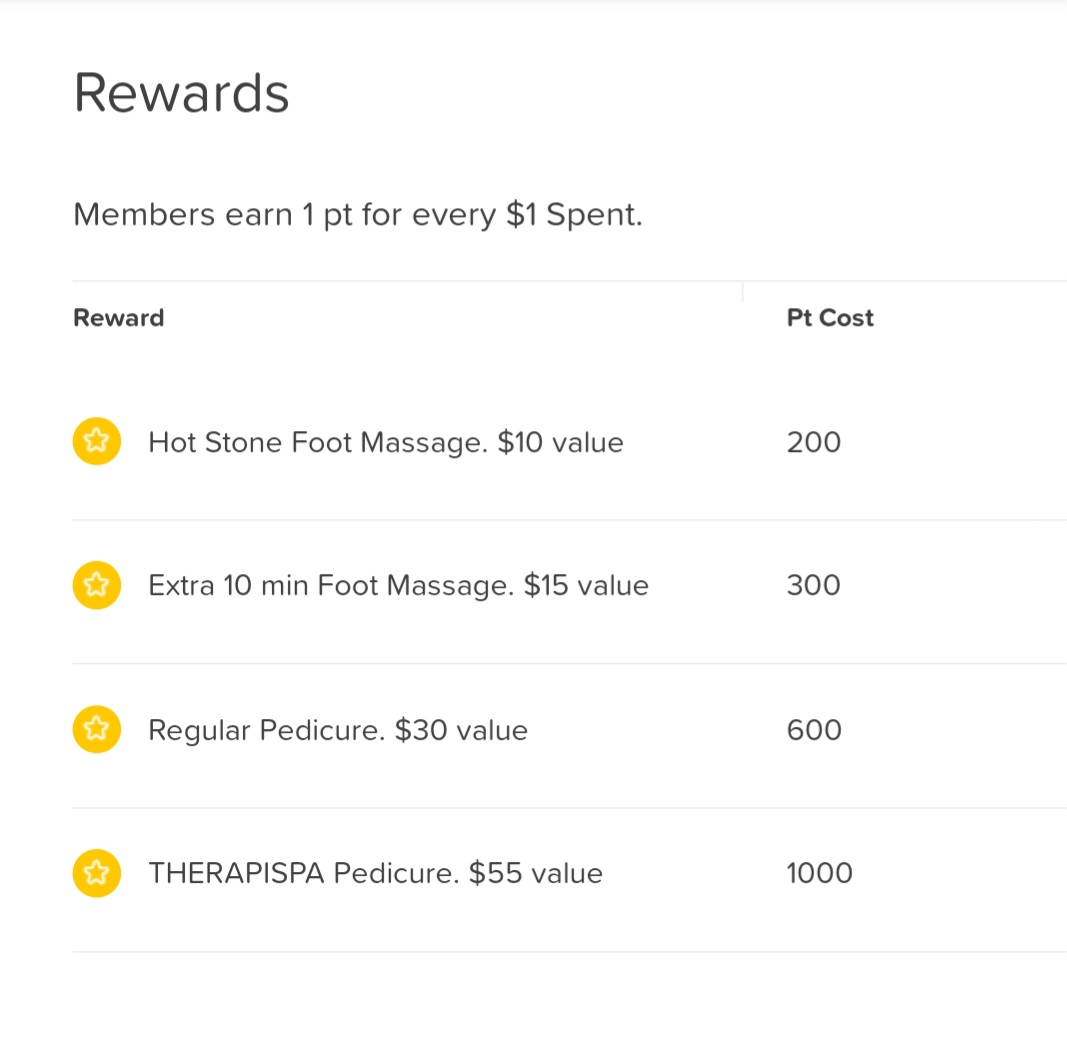Click the 1000 point cost value

tap(820, 873)
